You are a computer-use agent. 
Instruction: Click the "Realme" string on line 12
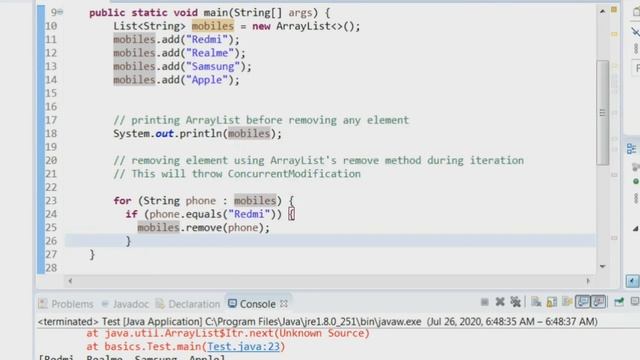(210, 53)
